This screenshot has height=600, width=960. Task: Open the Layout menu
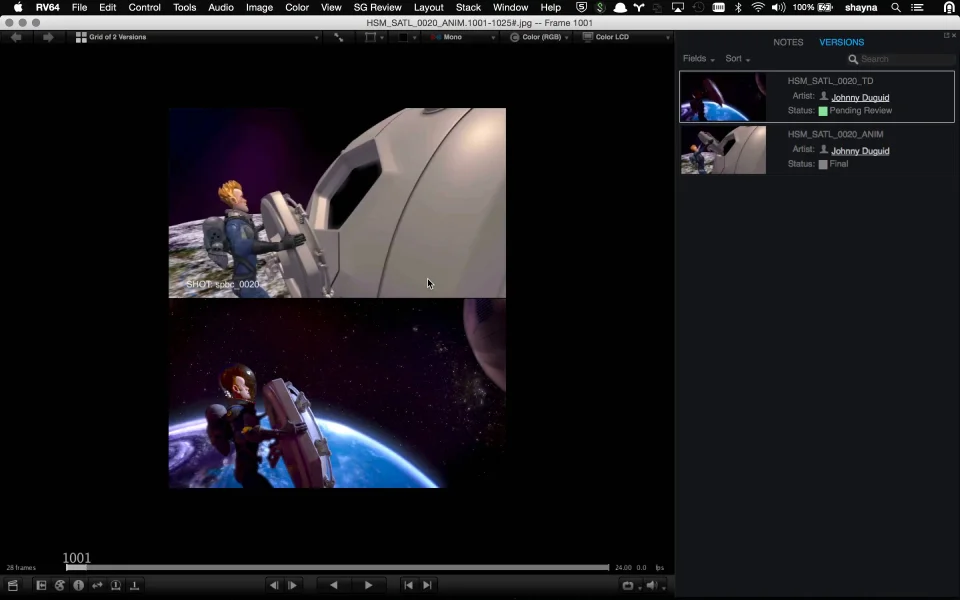[429, 7]
